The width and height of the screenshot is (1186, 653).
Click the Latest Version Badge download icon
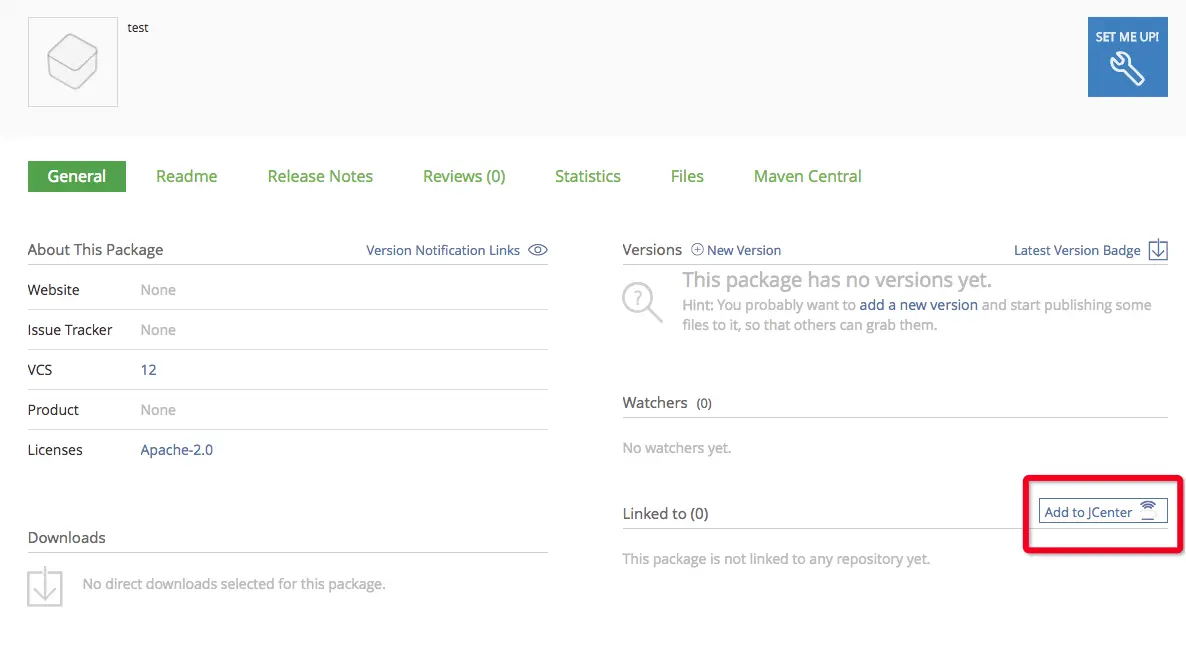tap(1157, 250)
